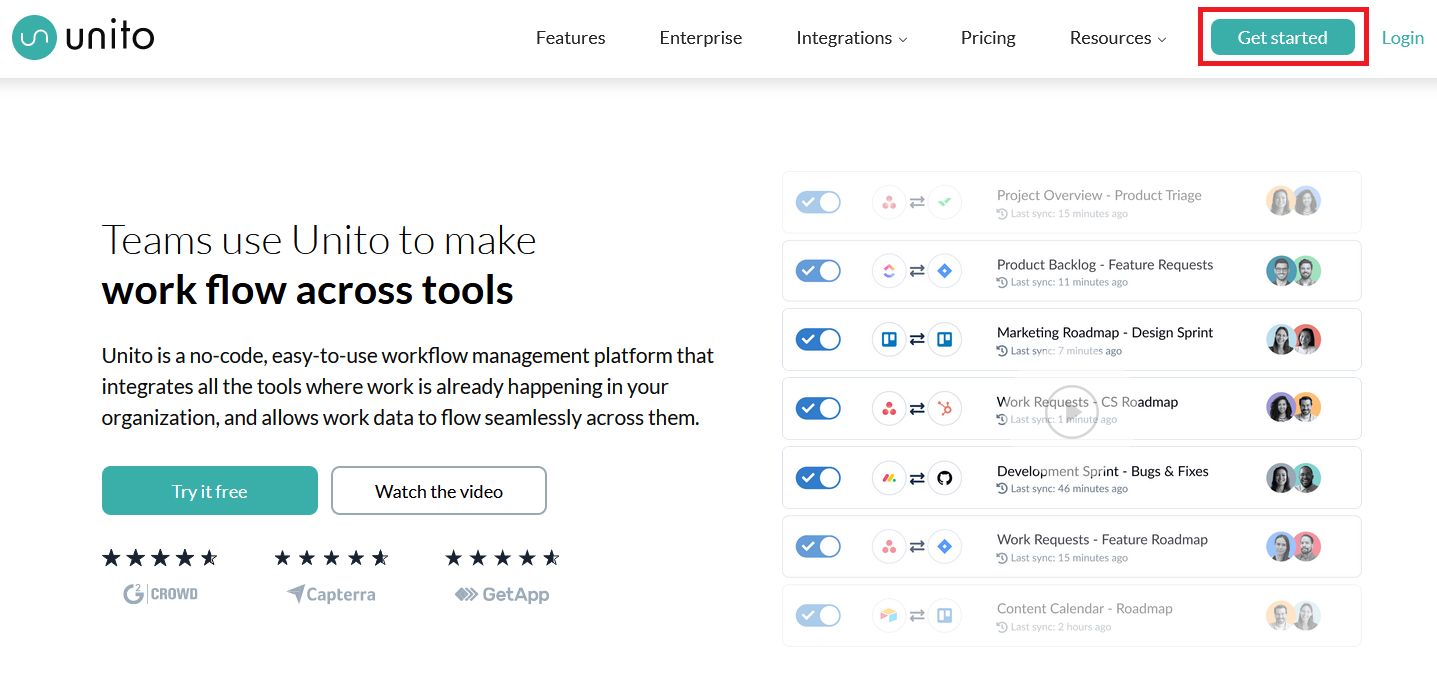The height and width of the screenshot is (697, 1437).
Task: Click the Asana icon in Feature Roadmap row
Action: (x=889, y=546)
